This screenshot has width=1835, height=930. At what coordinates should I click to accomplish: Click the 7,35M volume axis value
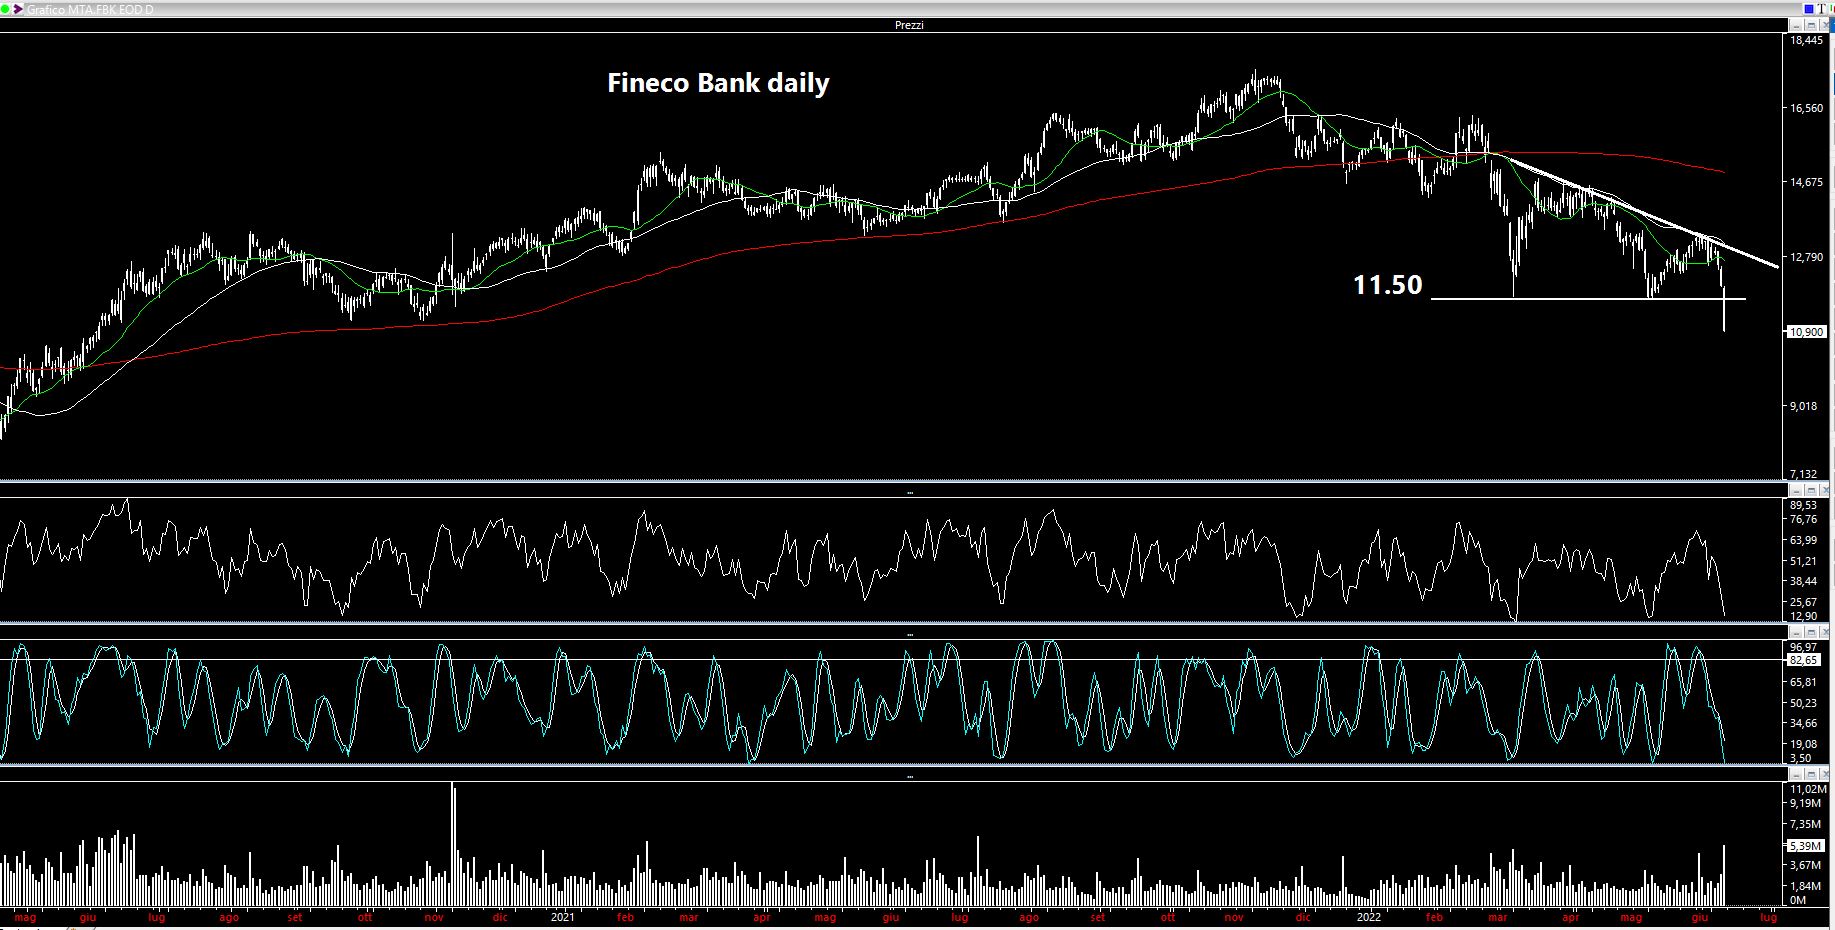[1805, 824]
